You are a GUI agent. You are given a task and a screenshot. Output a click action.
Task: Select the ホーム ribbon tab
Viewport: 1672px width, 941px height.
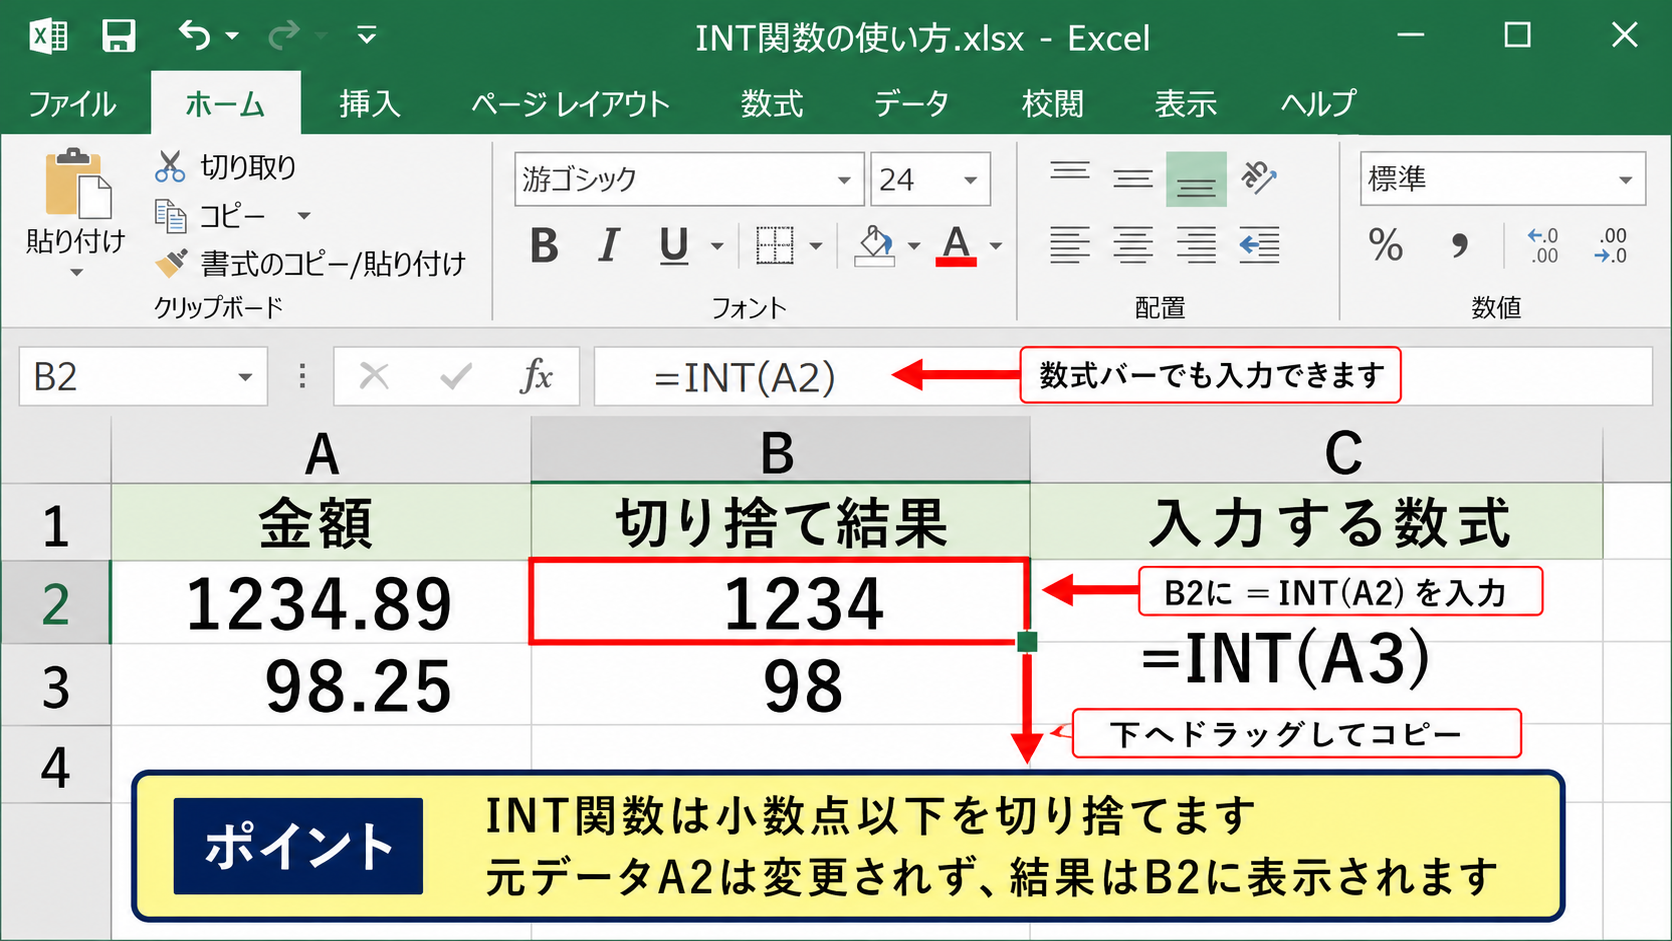[225, 103]
